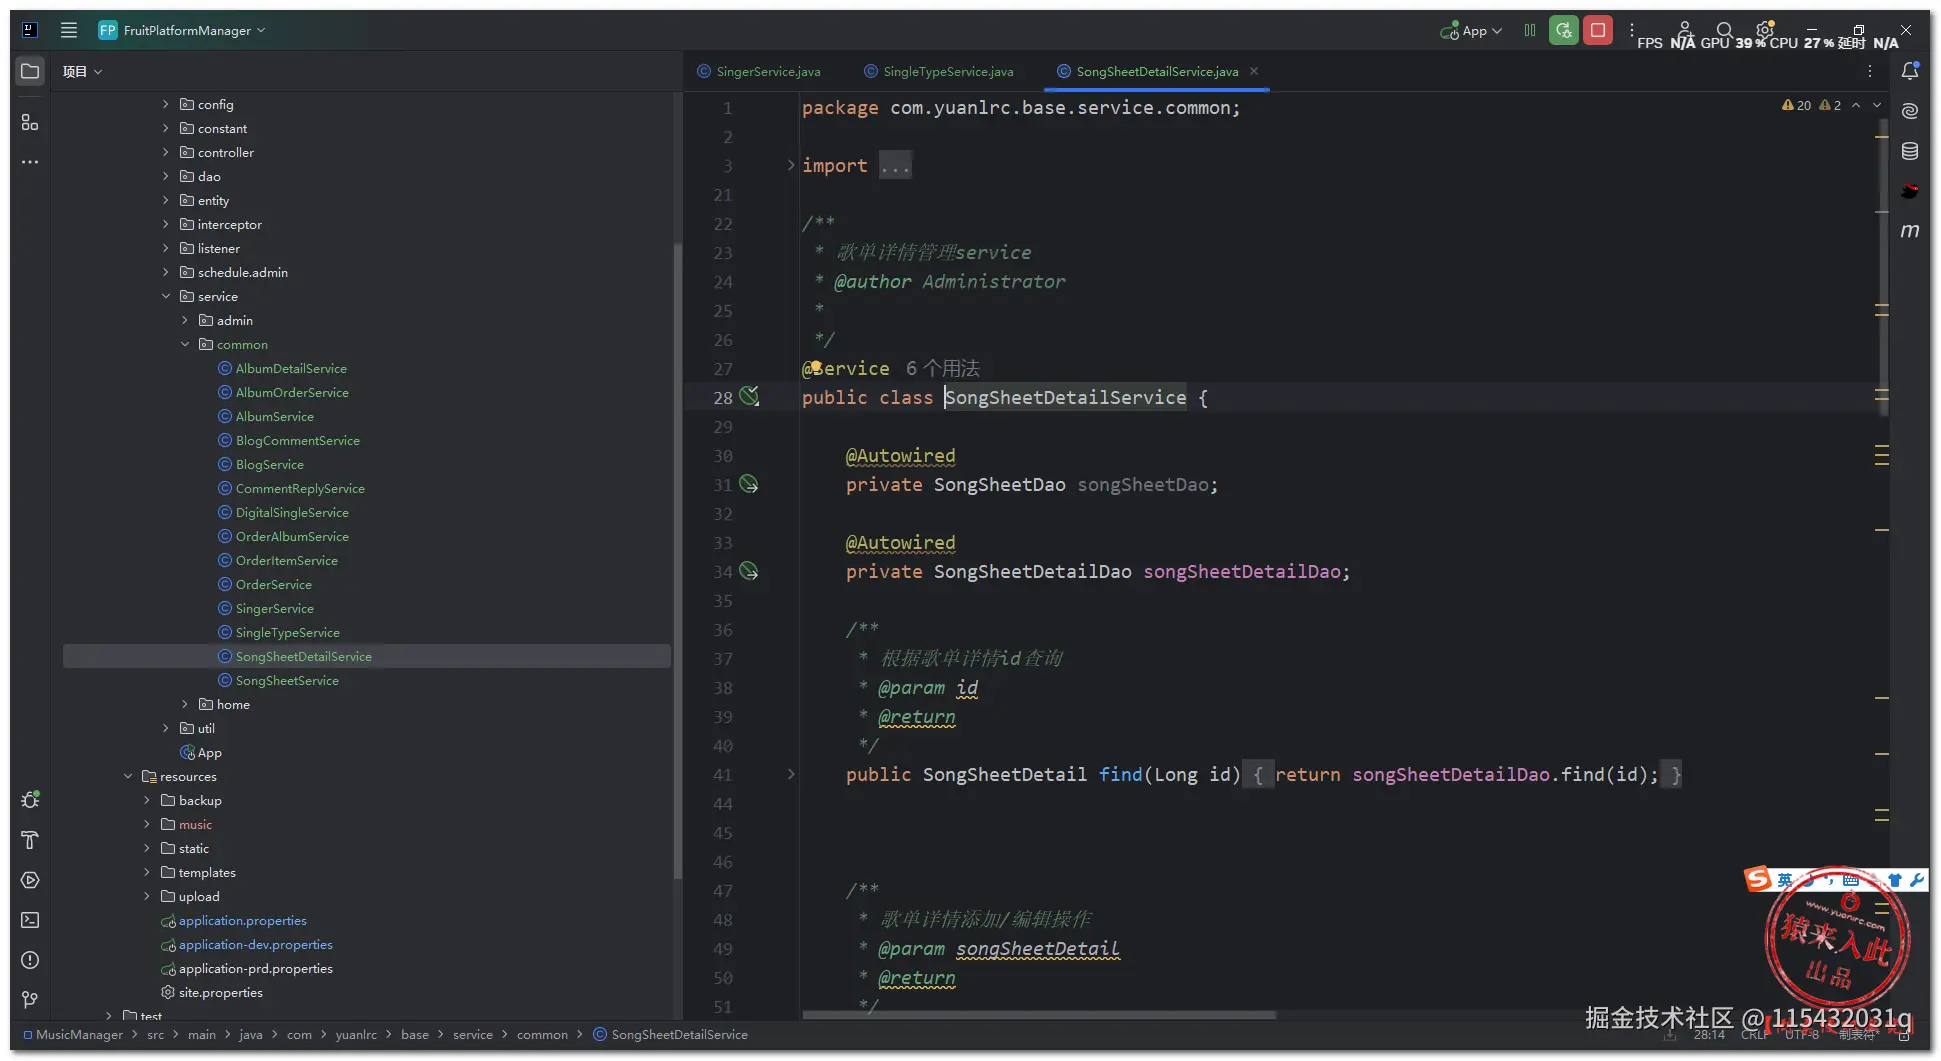
Task: Click the autowired gutter icon on line 31
Action: (x=749, y=484)
